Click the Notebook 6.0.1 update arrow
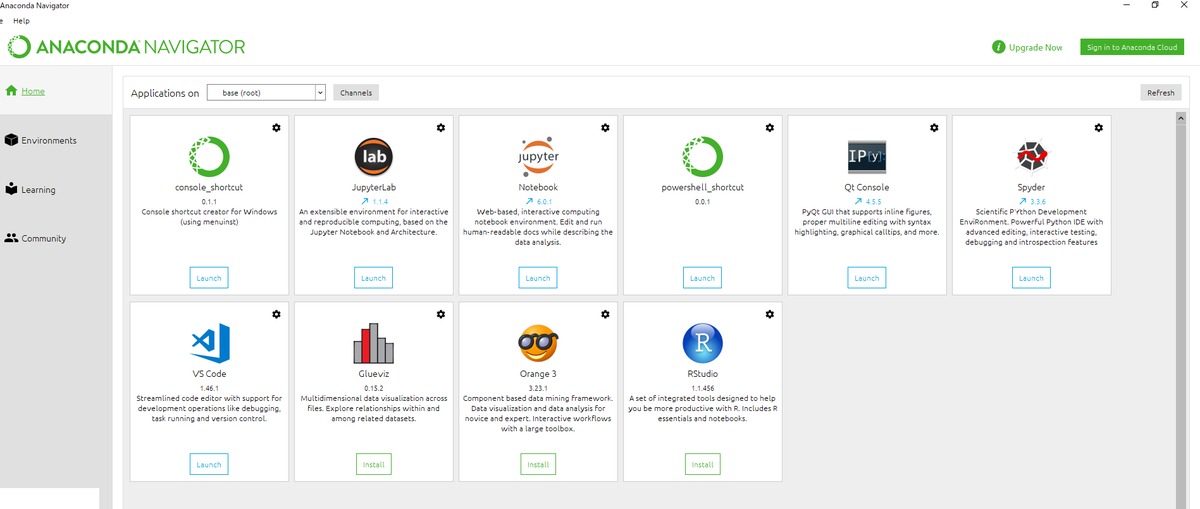Viewport: 1200px width, 509px height. 529,202
